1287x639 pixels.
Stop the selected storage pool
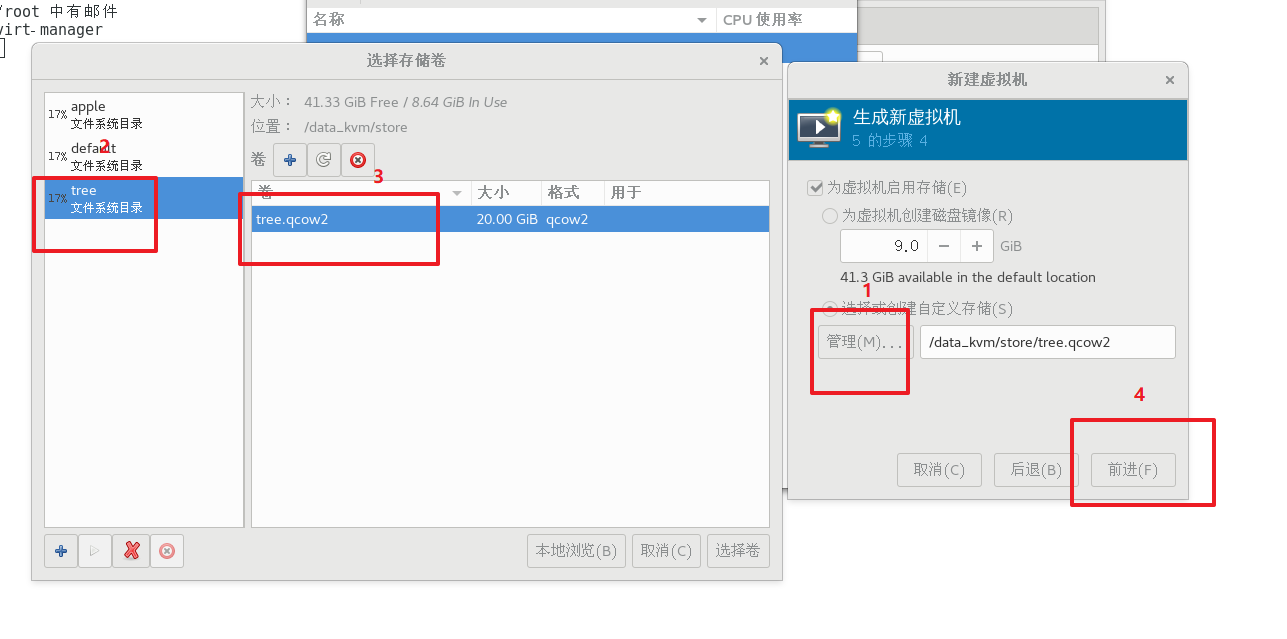point(167,550)
